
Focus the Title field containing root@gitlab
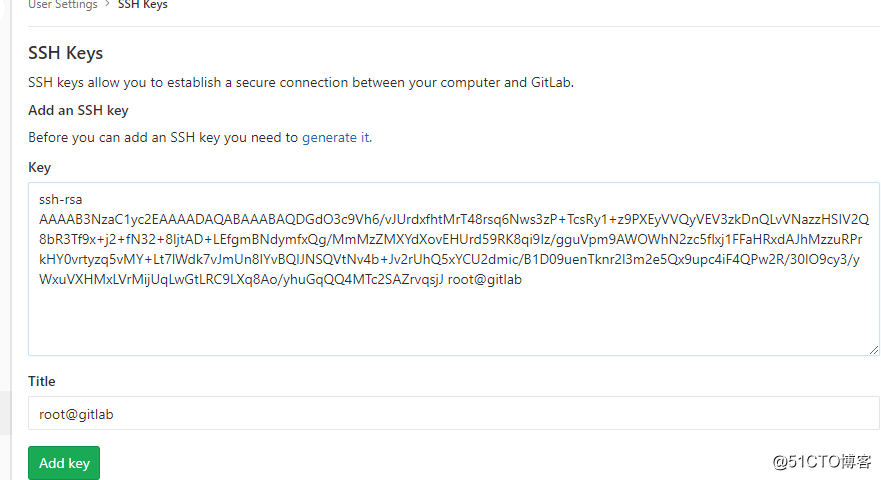(x=453, y=413)
